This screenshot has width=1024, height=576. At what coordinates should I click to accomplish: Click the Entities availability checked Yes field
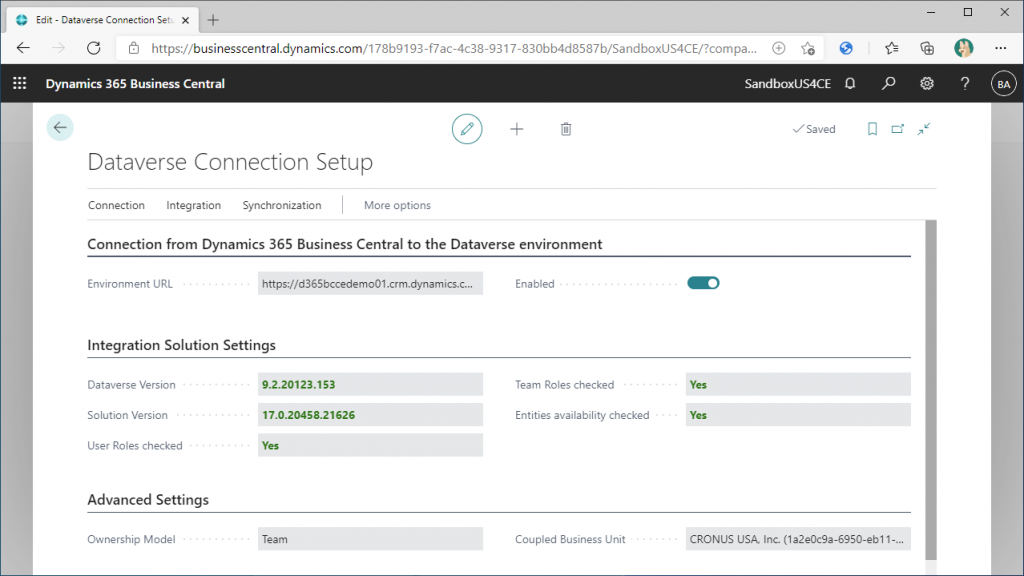[x=798, y=415]
